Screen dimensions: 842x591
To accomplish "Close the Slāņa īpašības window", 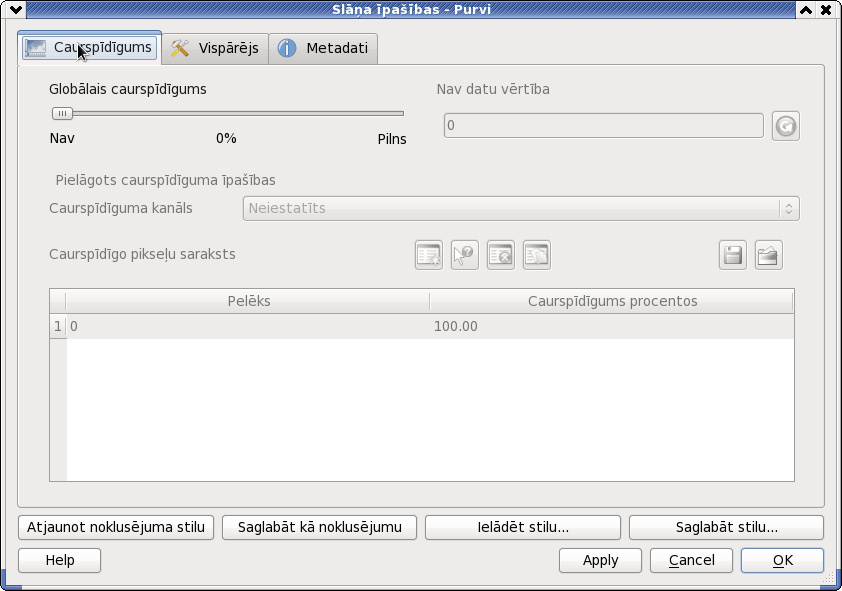I will coord(826,10).
